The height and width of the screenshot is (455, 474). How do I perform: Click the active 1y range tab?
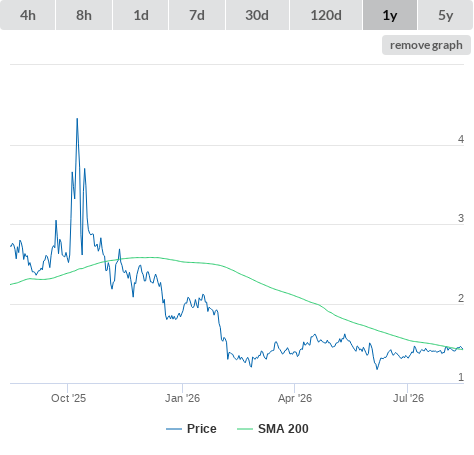tap(390, 15)
